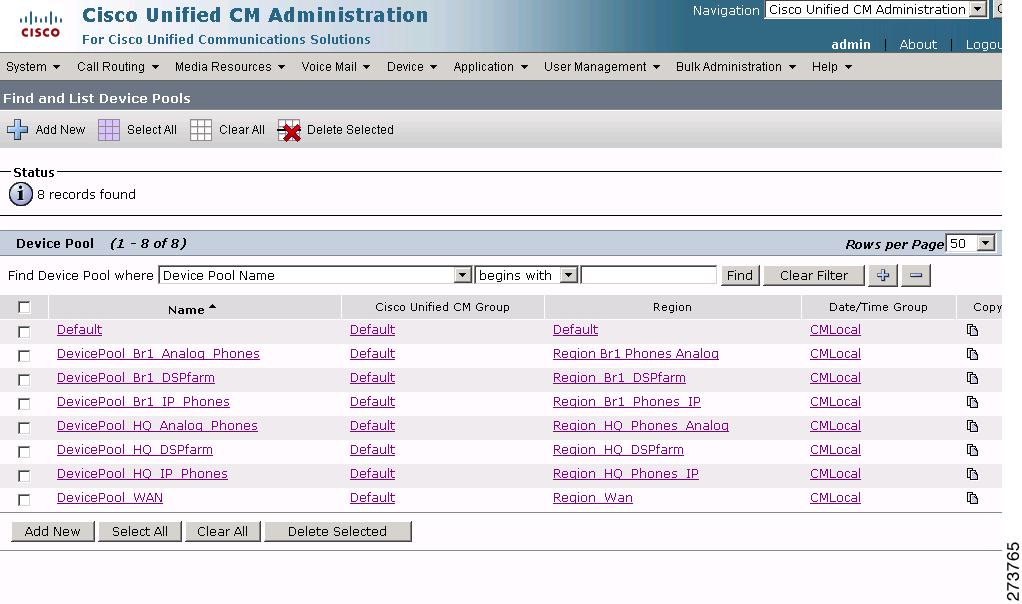Copy DevicePool_Br1_IP_Phones using its copy icon
The image size is (1022, 604).
click(x=972, y=402)
